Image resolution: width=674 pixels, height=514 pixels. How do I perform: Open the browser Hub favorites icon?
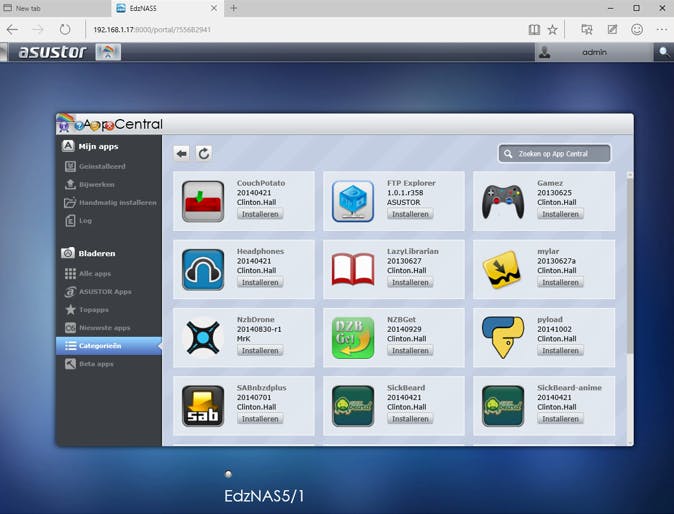coord(586,30)
